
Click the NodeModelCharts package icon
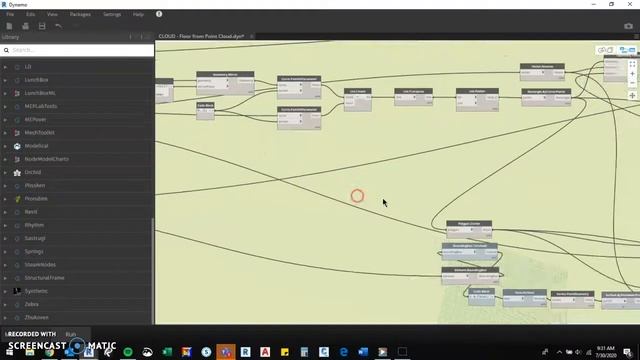17,159
